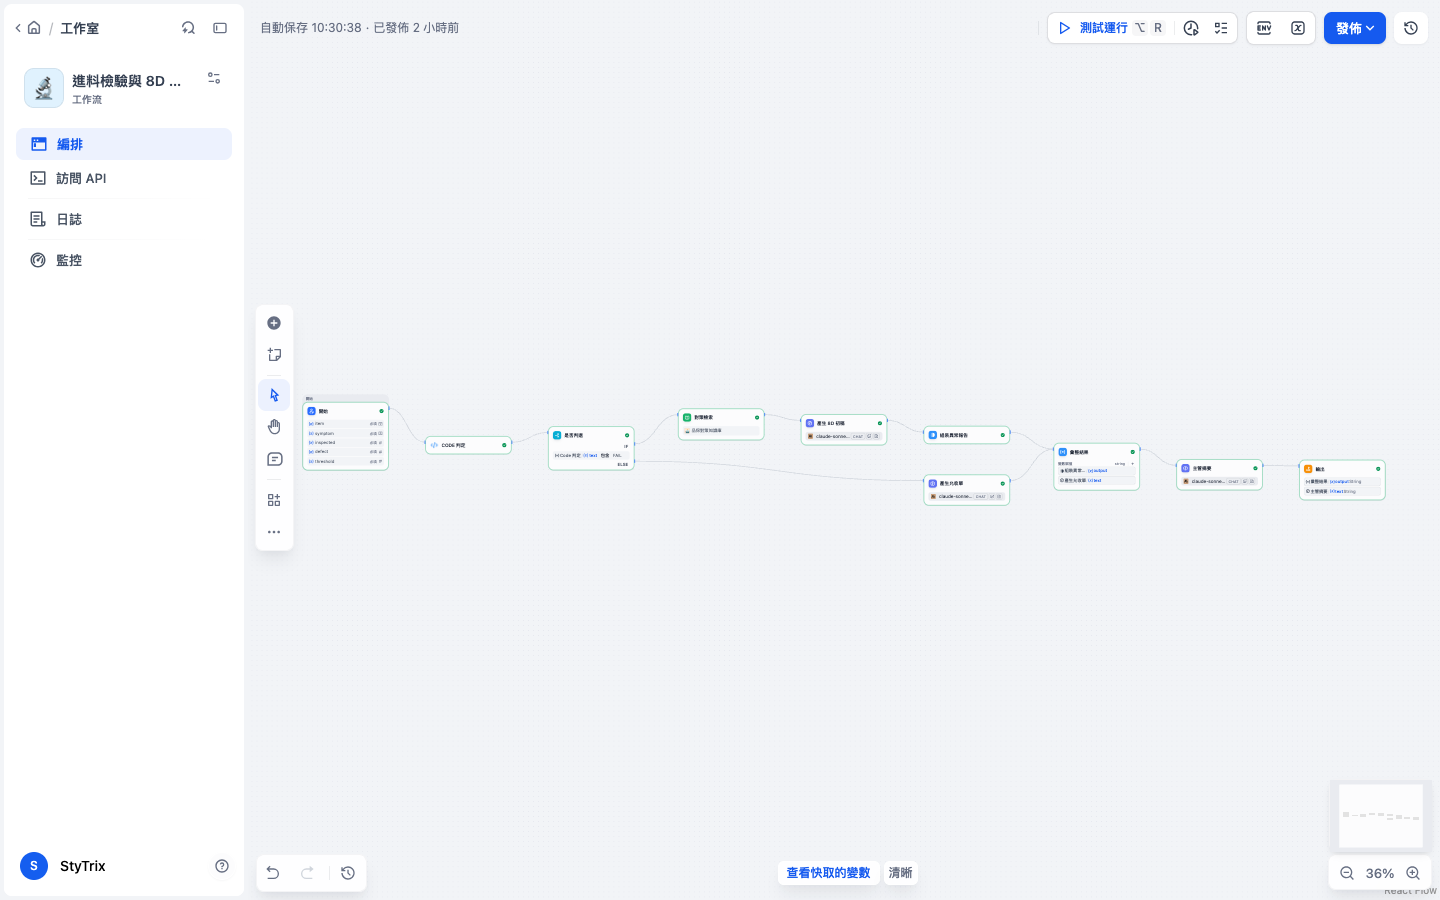This screenshot has height=900, width=1440.
Task: Undo the last canvas change
Action: coord(273,873)
